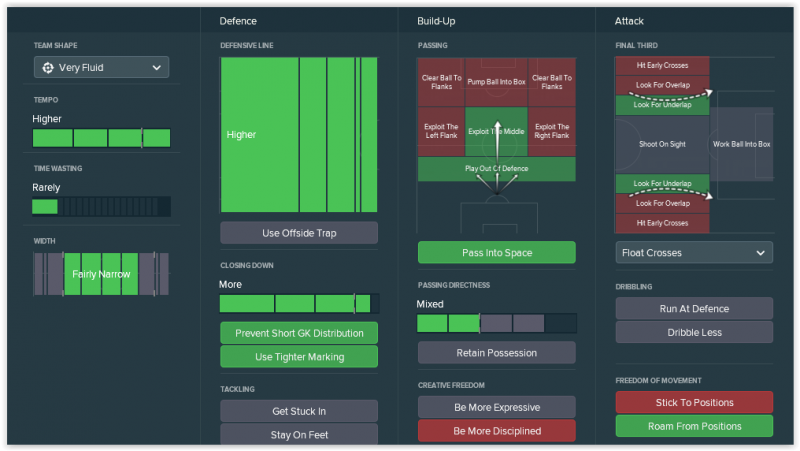This screenshot has height=451, width=800.
Task: Select Exploit The Middle pitch zone
Action: click(x=496, y=132)
